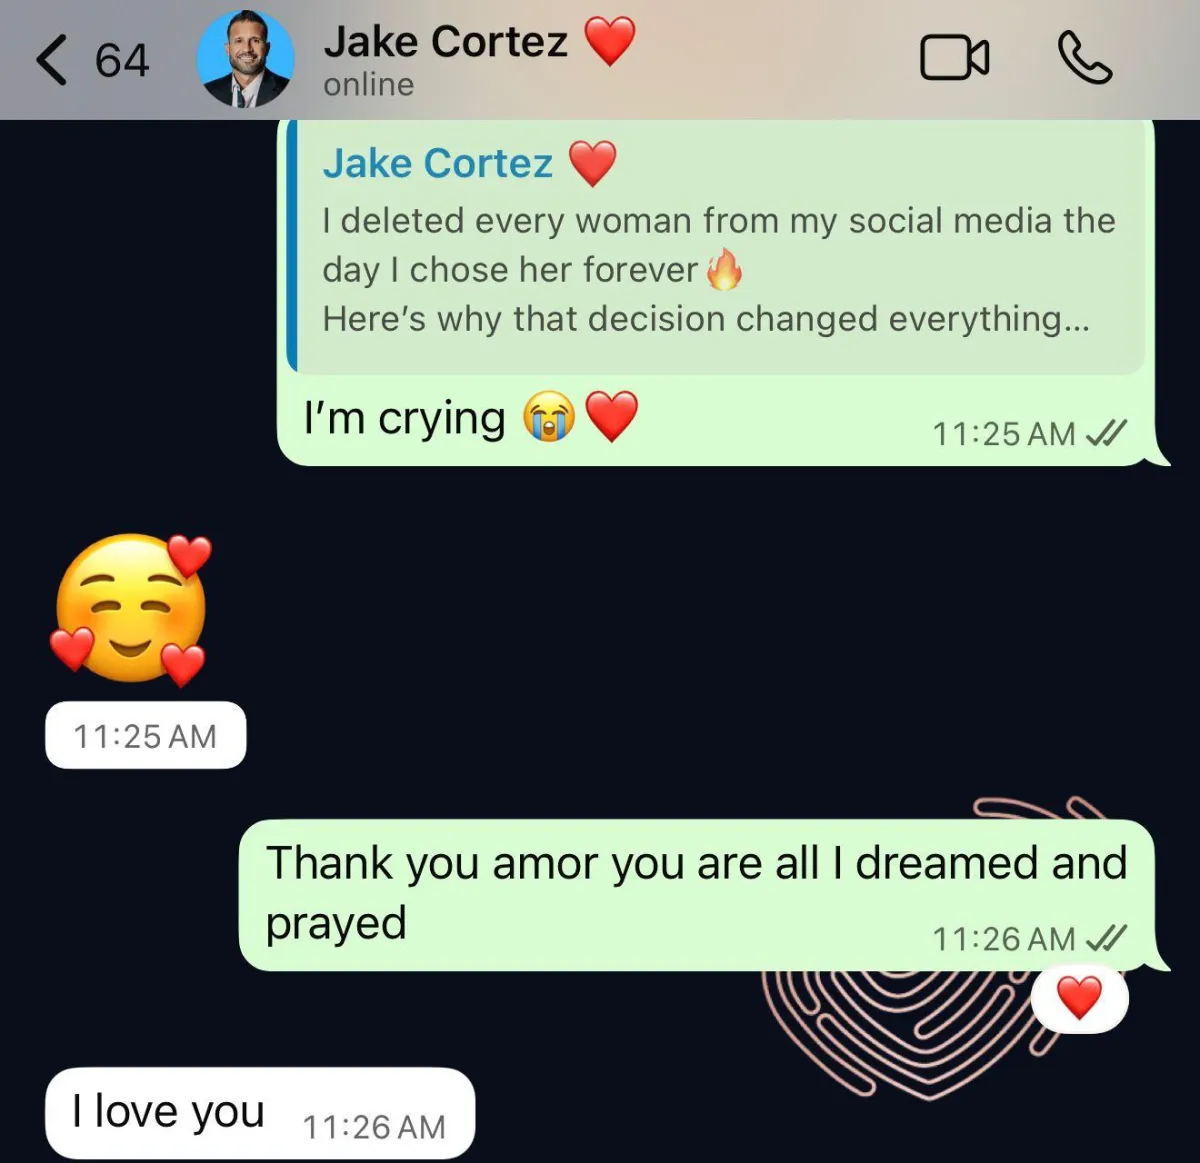Tap the unread count 64
Image resolution: width=1200 pixels, height=1163 pixels.
point(122,60)
